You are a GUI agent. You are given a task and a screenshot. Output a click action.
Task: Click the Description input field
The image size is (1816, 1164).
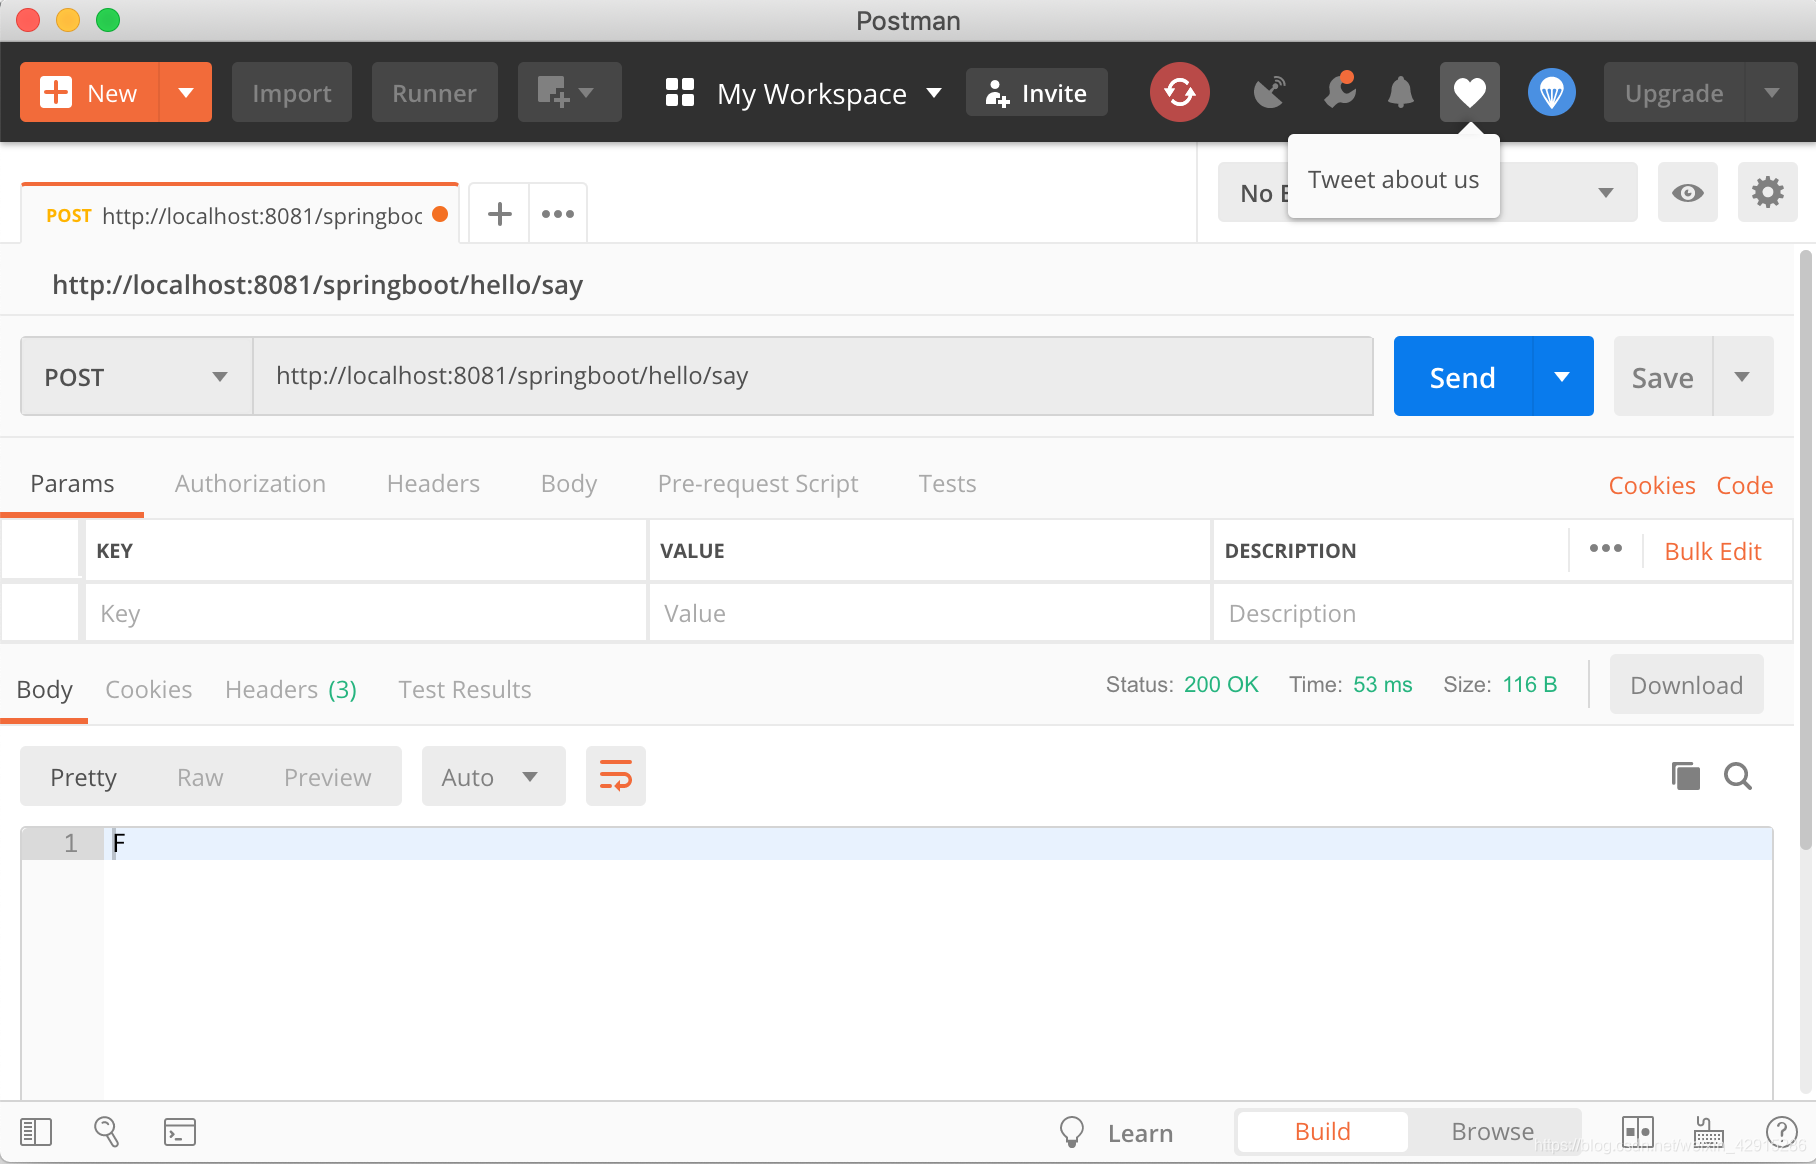pos(1502,613)
